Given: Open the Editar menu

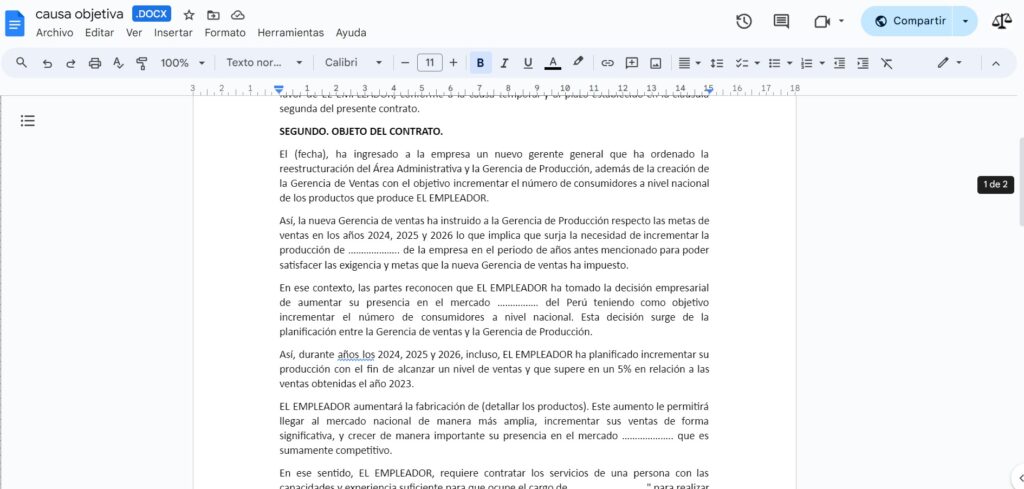Looking at the screenshot, I should [x=99, y=33].
